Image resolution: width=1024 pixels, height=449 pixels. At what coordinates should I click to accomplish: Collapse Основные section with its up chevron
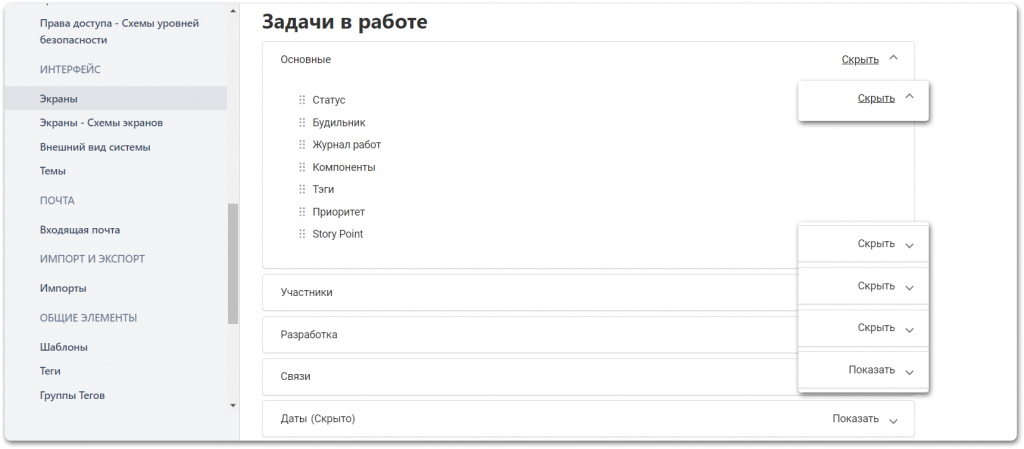pyautogui.click(x=894, y=59)
